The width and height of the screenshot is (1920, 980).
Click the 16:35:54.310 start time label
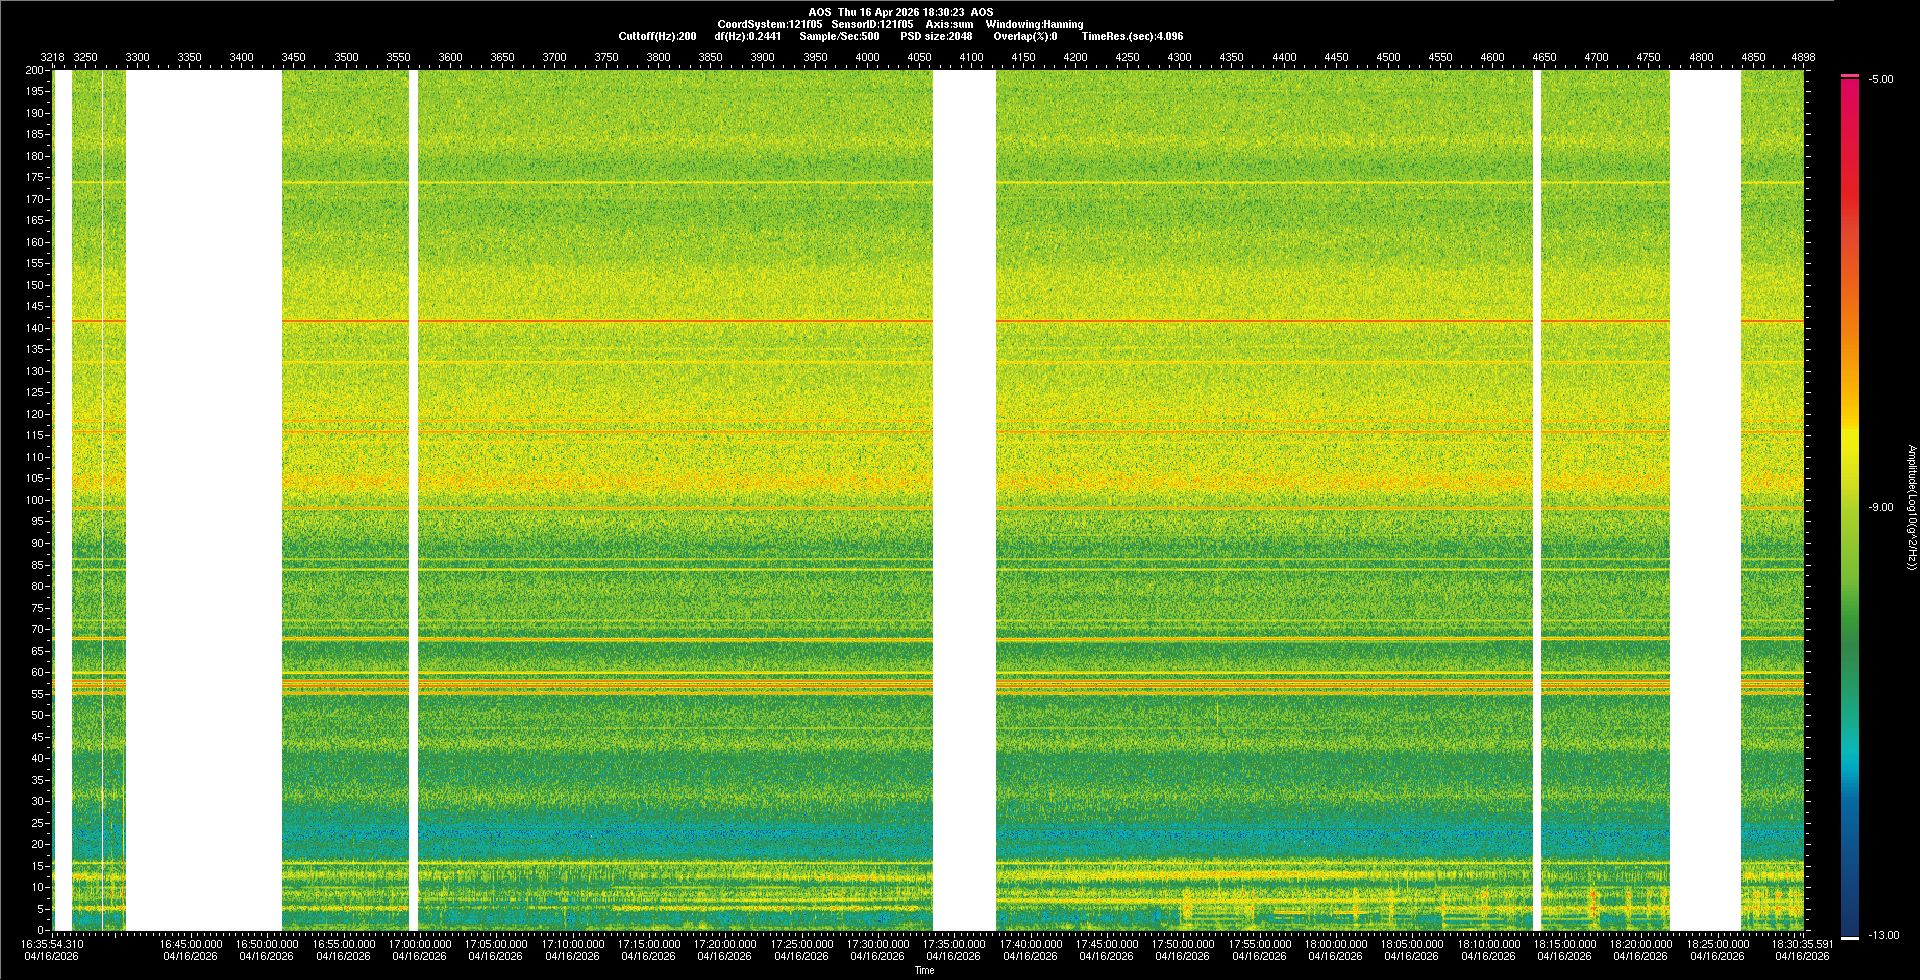point(52,943)
